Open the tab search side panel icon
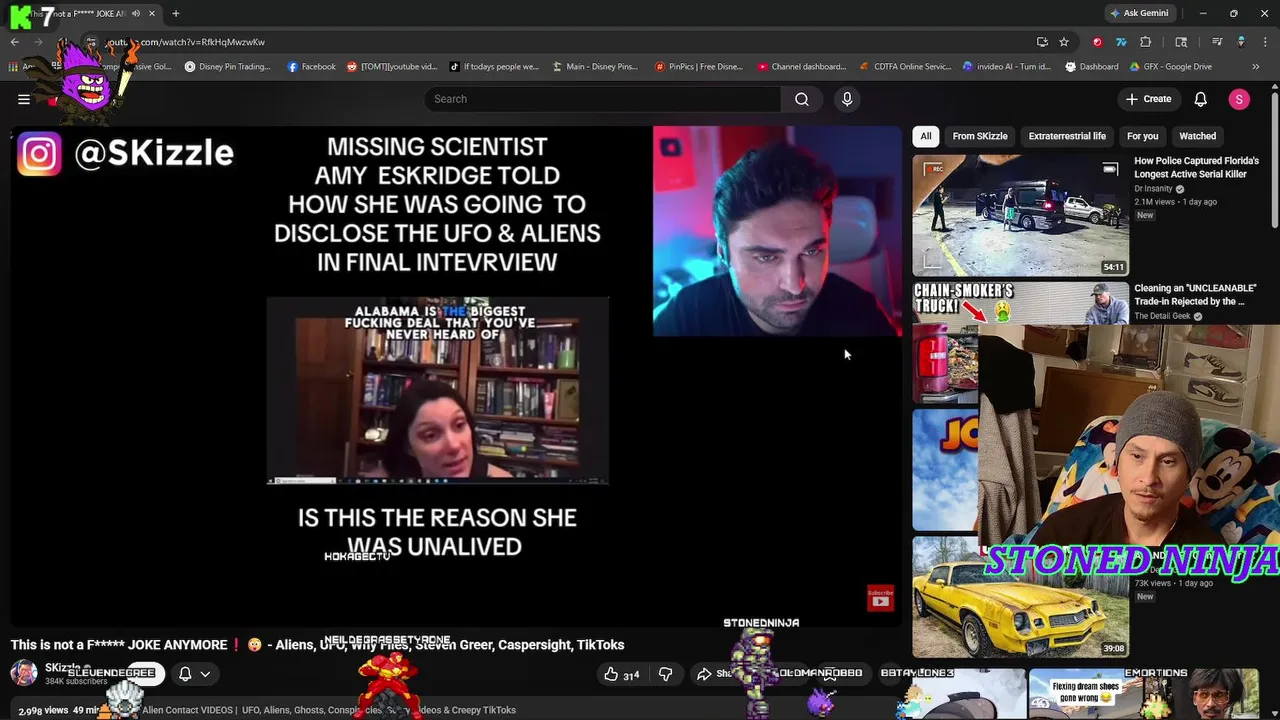This screenshot has width=1280, height=720. pos(1181,42)
